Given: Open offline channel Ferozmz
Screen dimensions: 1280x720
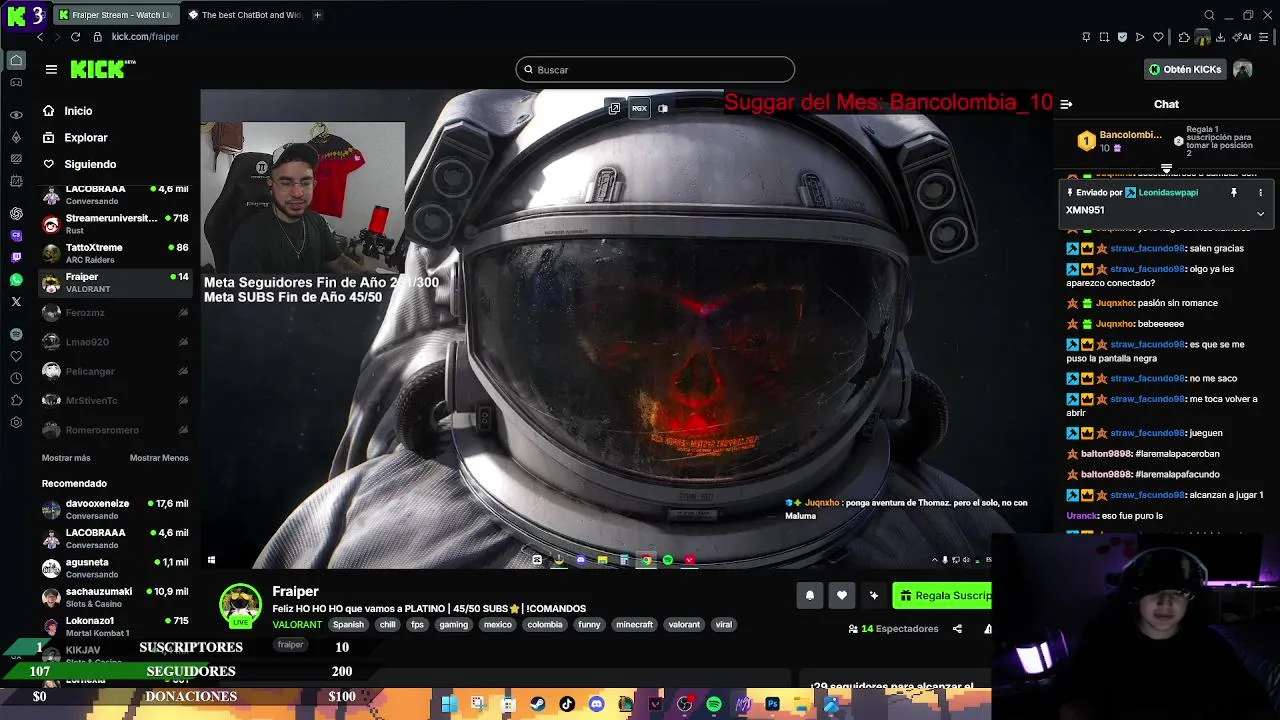Looking at the screenshot, I should 115,313.
